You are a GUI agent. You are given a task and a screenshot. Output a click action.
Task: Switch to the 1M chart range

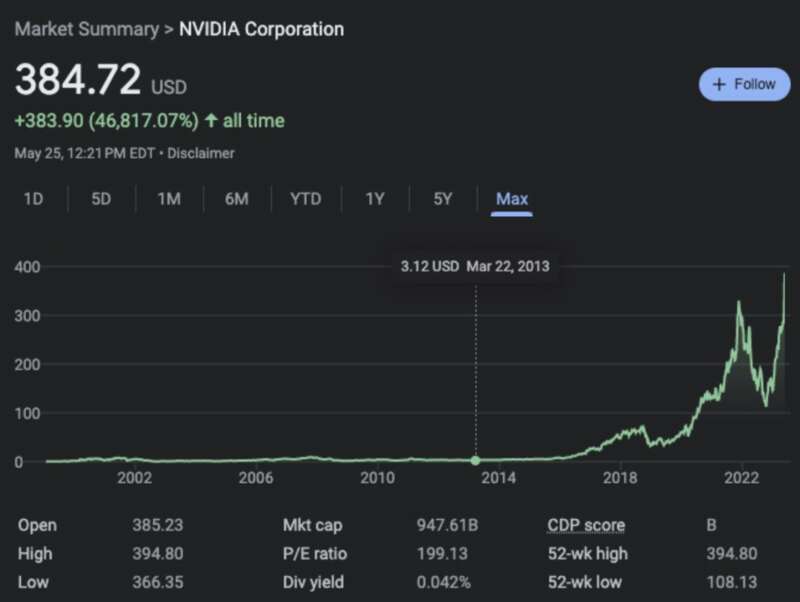point(169,198)
